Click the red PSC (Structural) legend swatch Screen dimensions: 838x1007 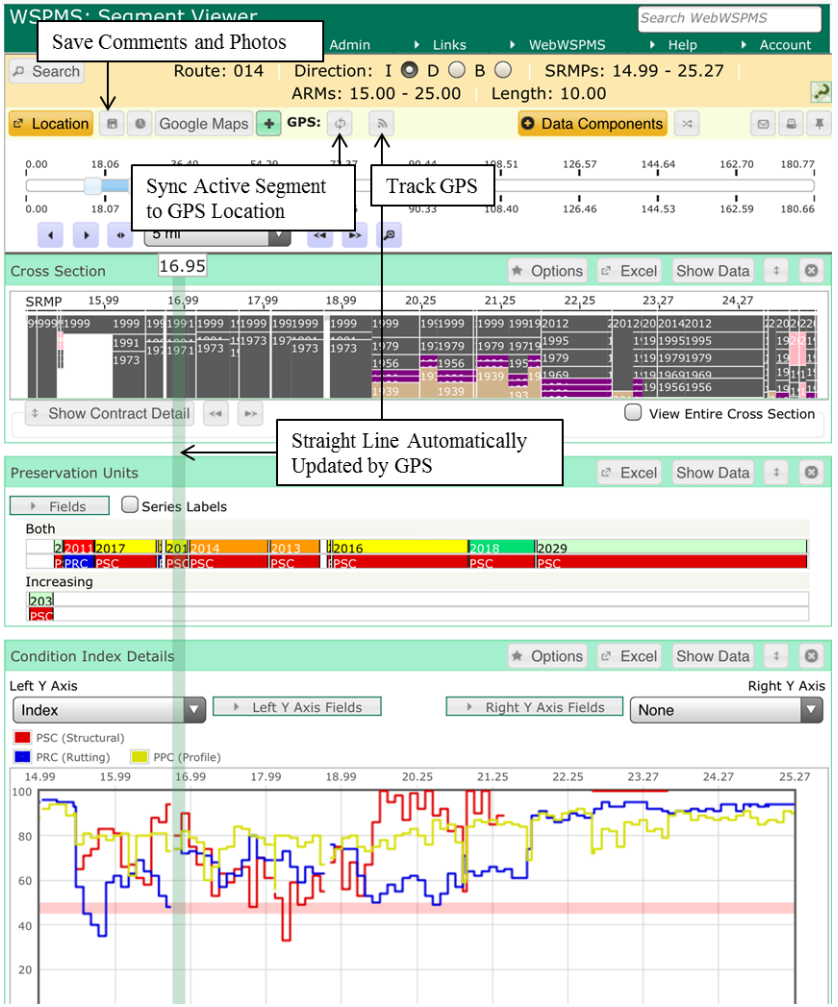coord(22,737)
